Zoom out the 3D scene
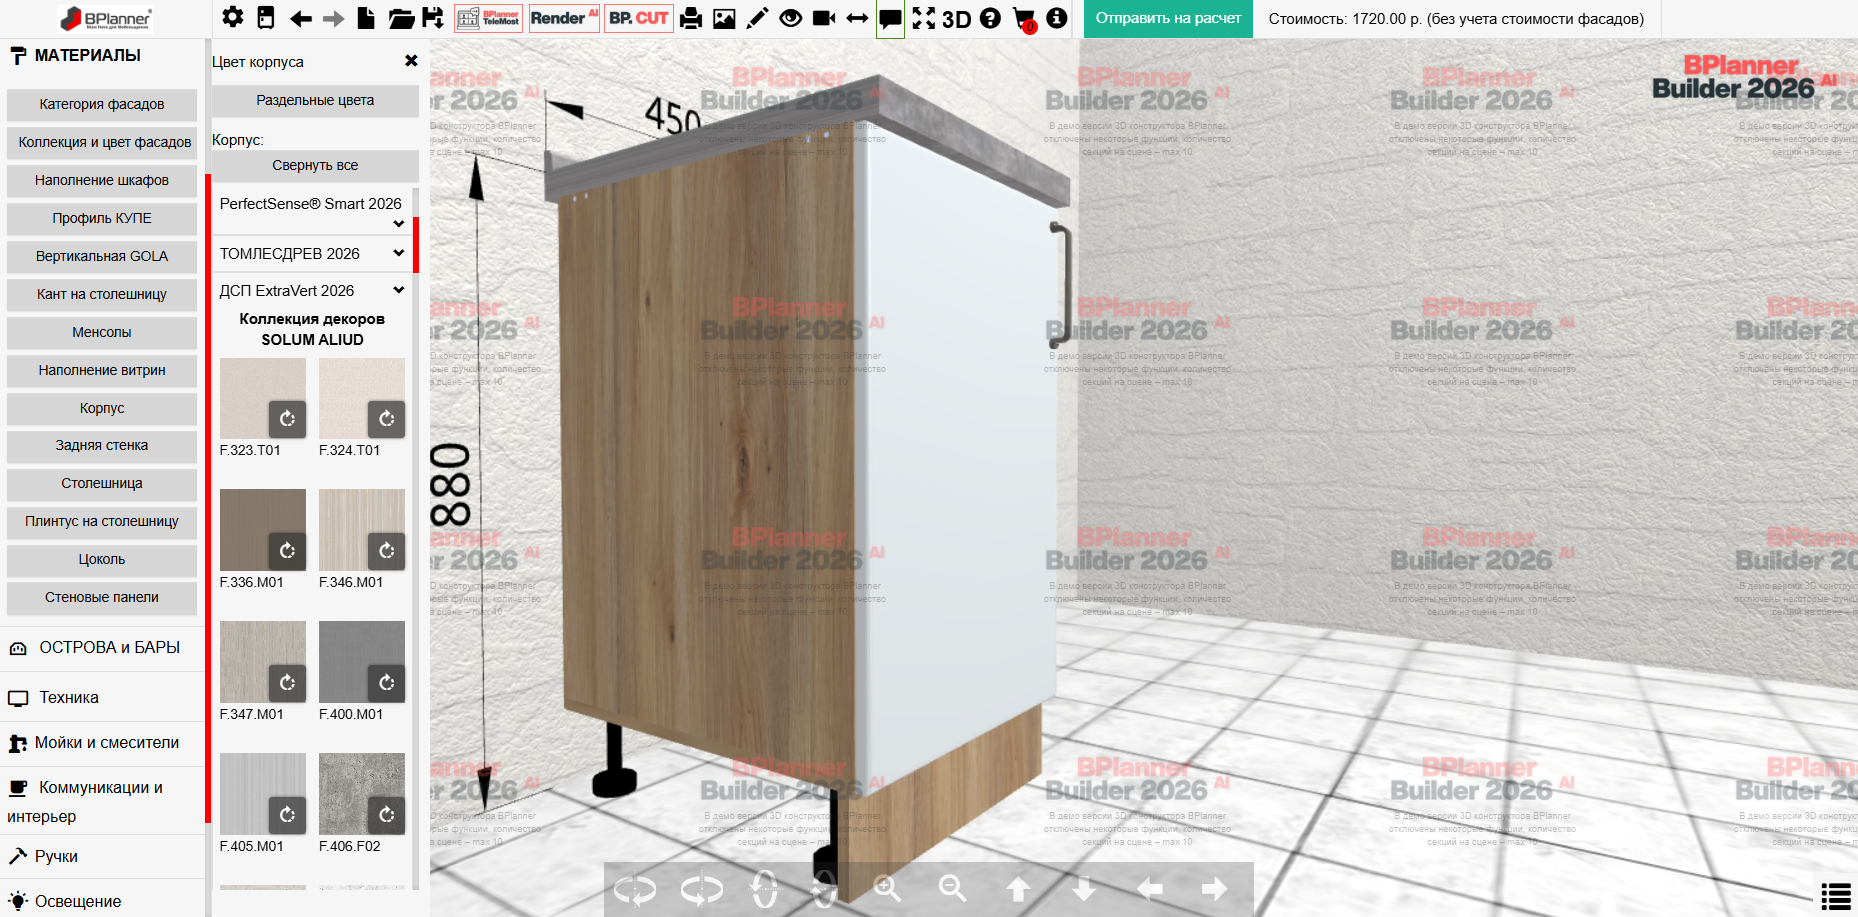The width and height of the screenshot is (1858, 917). click(x=952, y=888)
